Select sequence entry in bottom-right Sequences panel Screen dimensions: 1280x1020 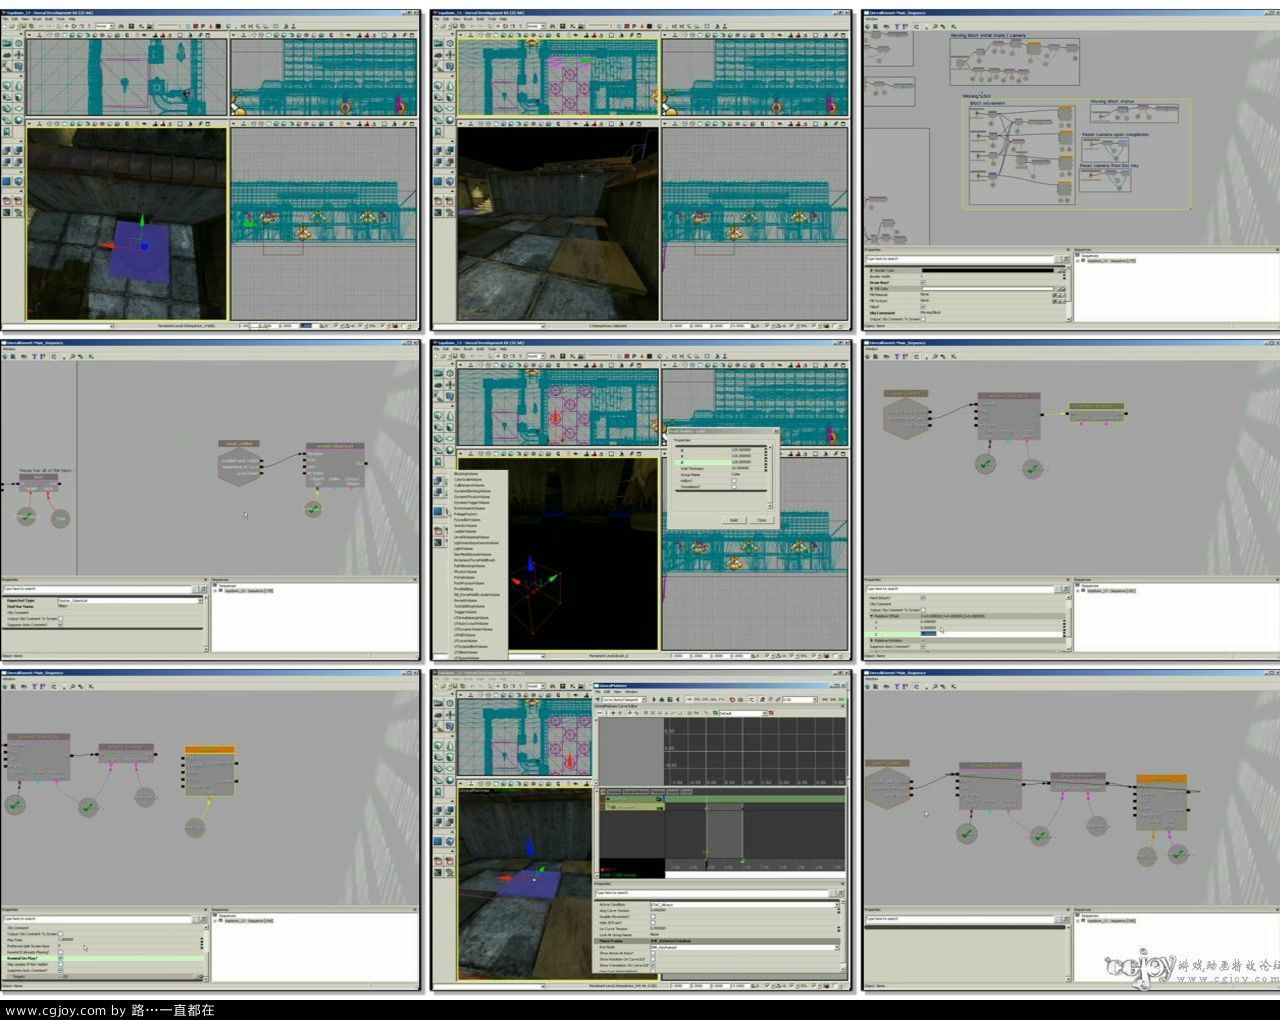pyautogui.click(x=1111, y=921)
